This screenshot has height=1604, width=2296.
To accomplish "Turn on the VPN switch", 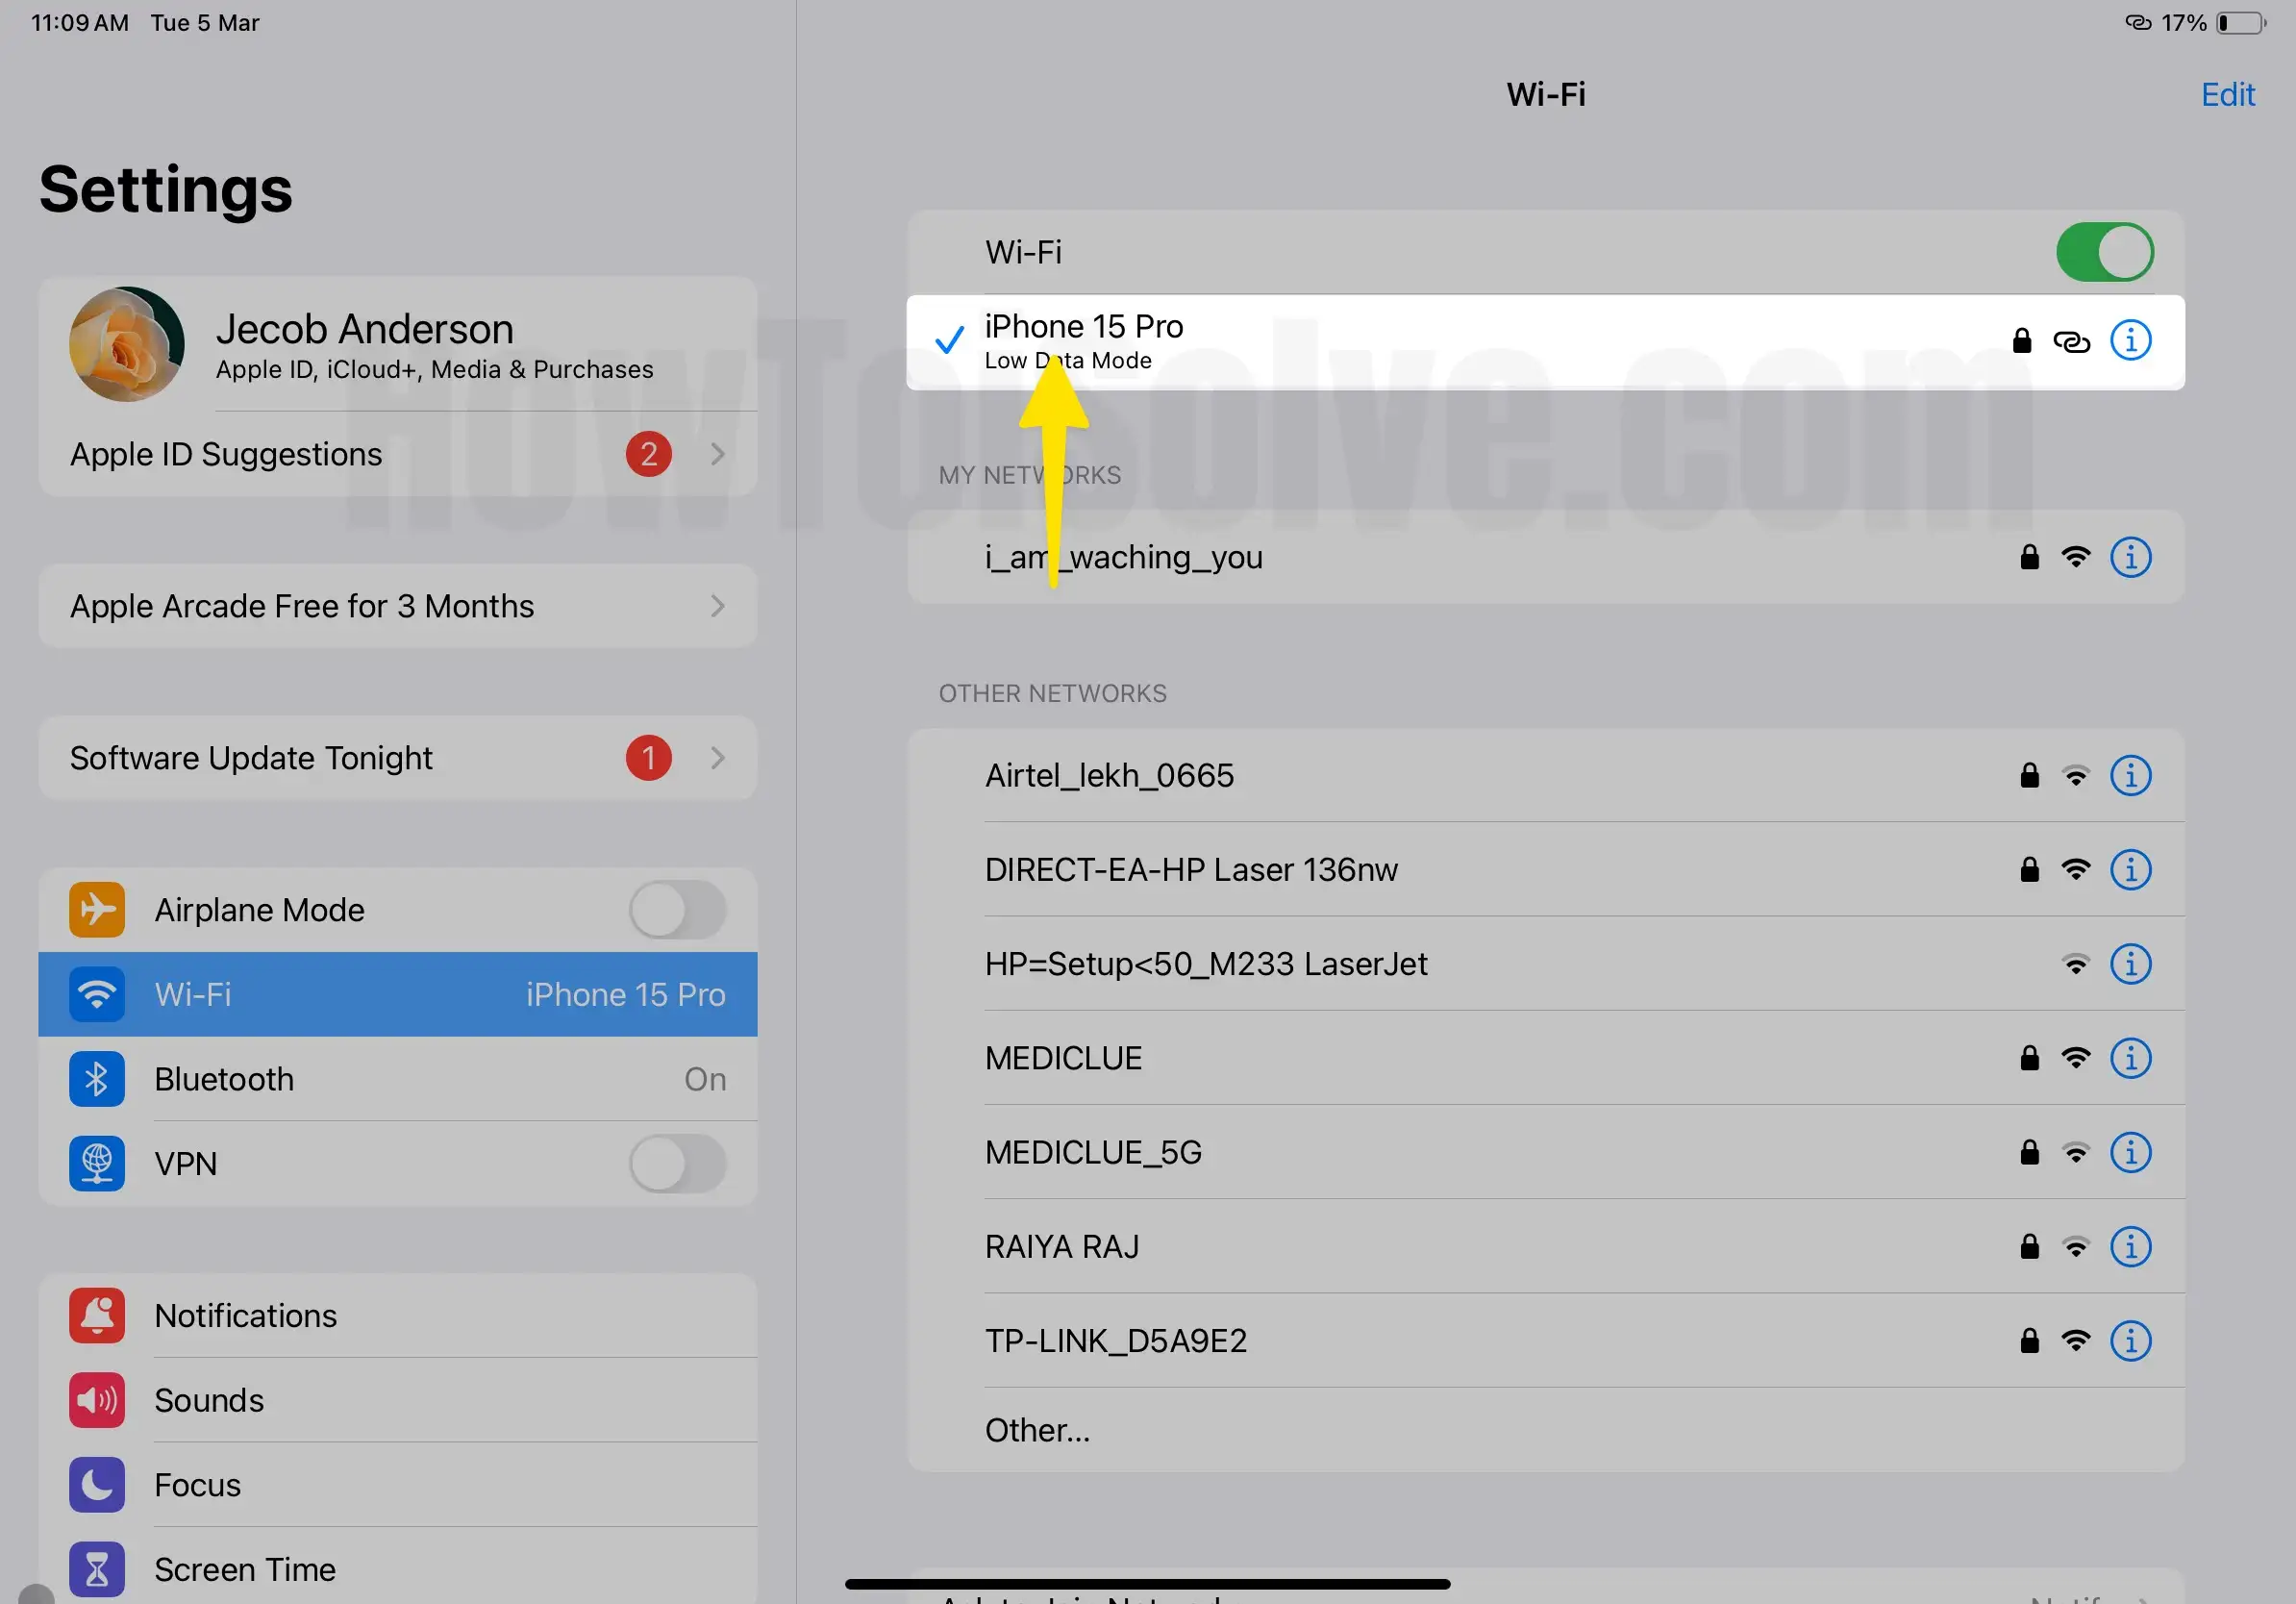I will 677,1163.
